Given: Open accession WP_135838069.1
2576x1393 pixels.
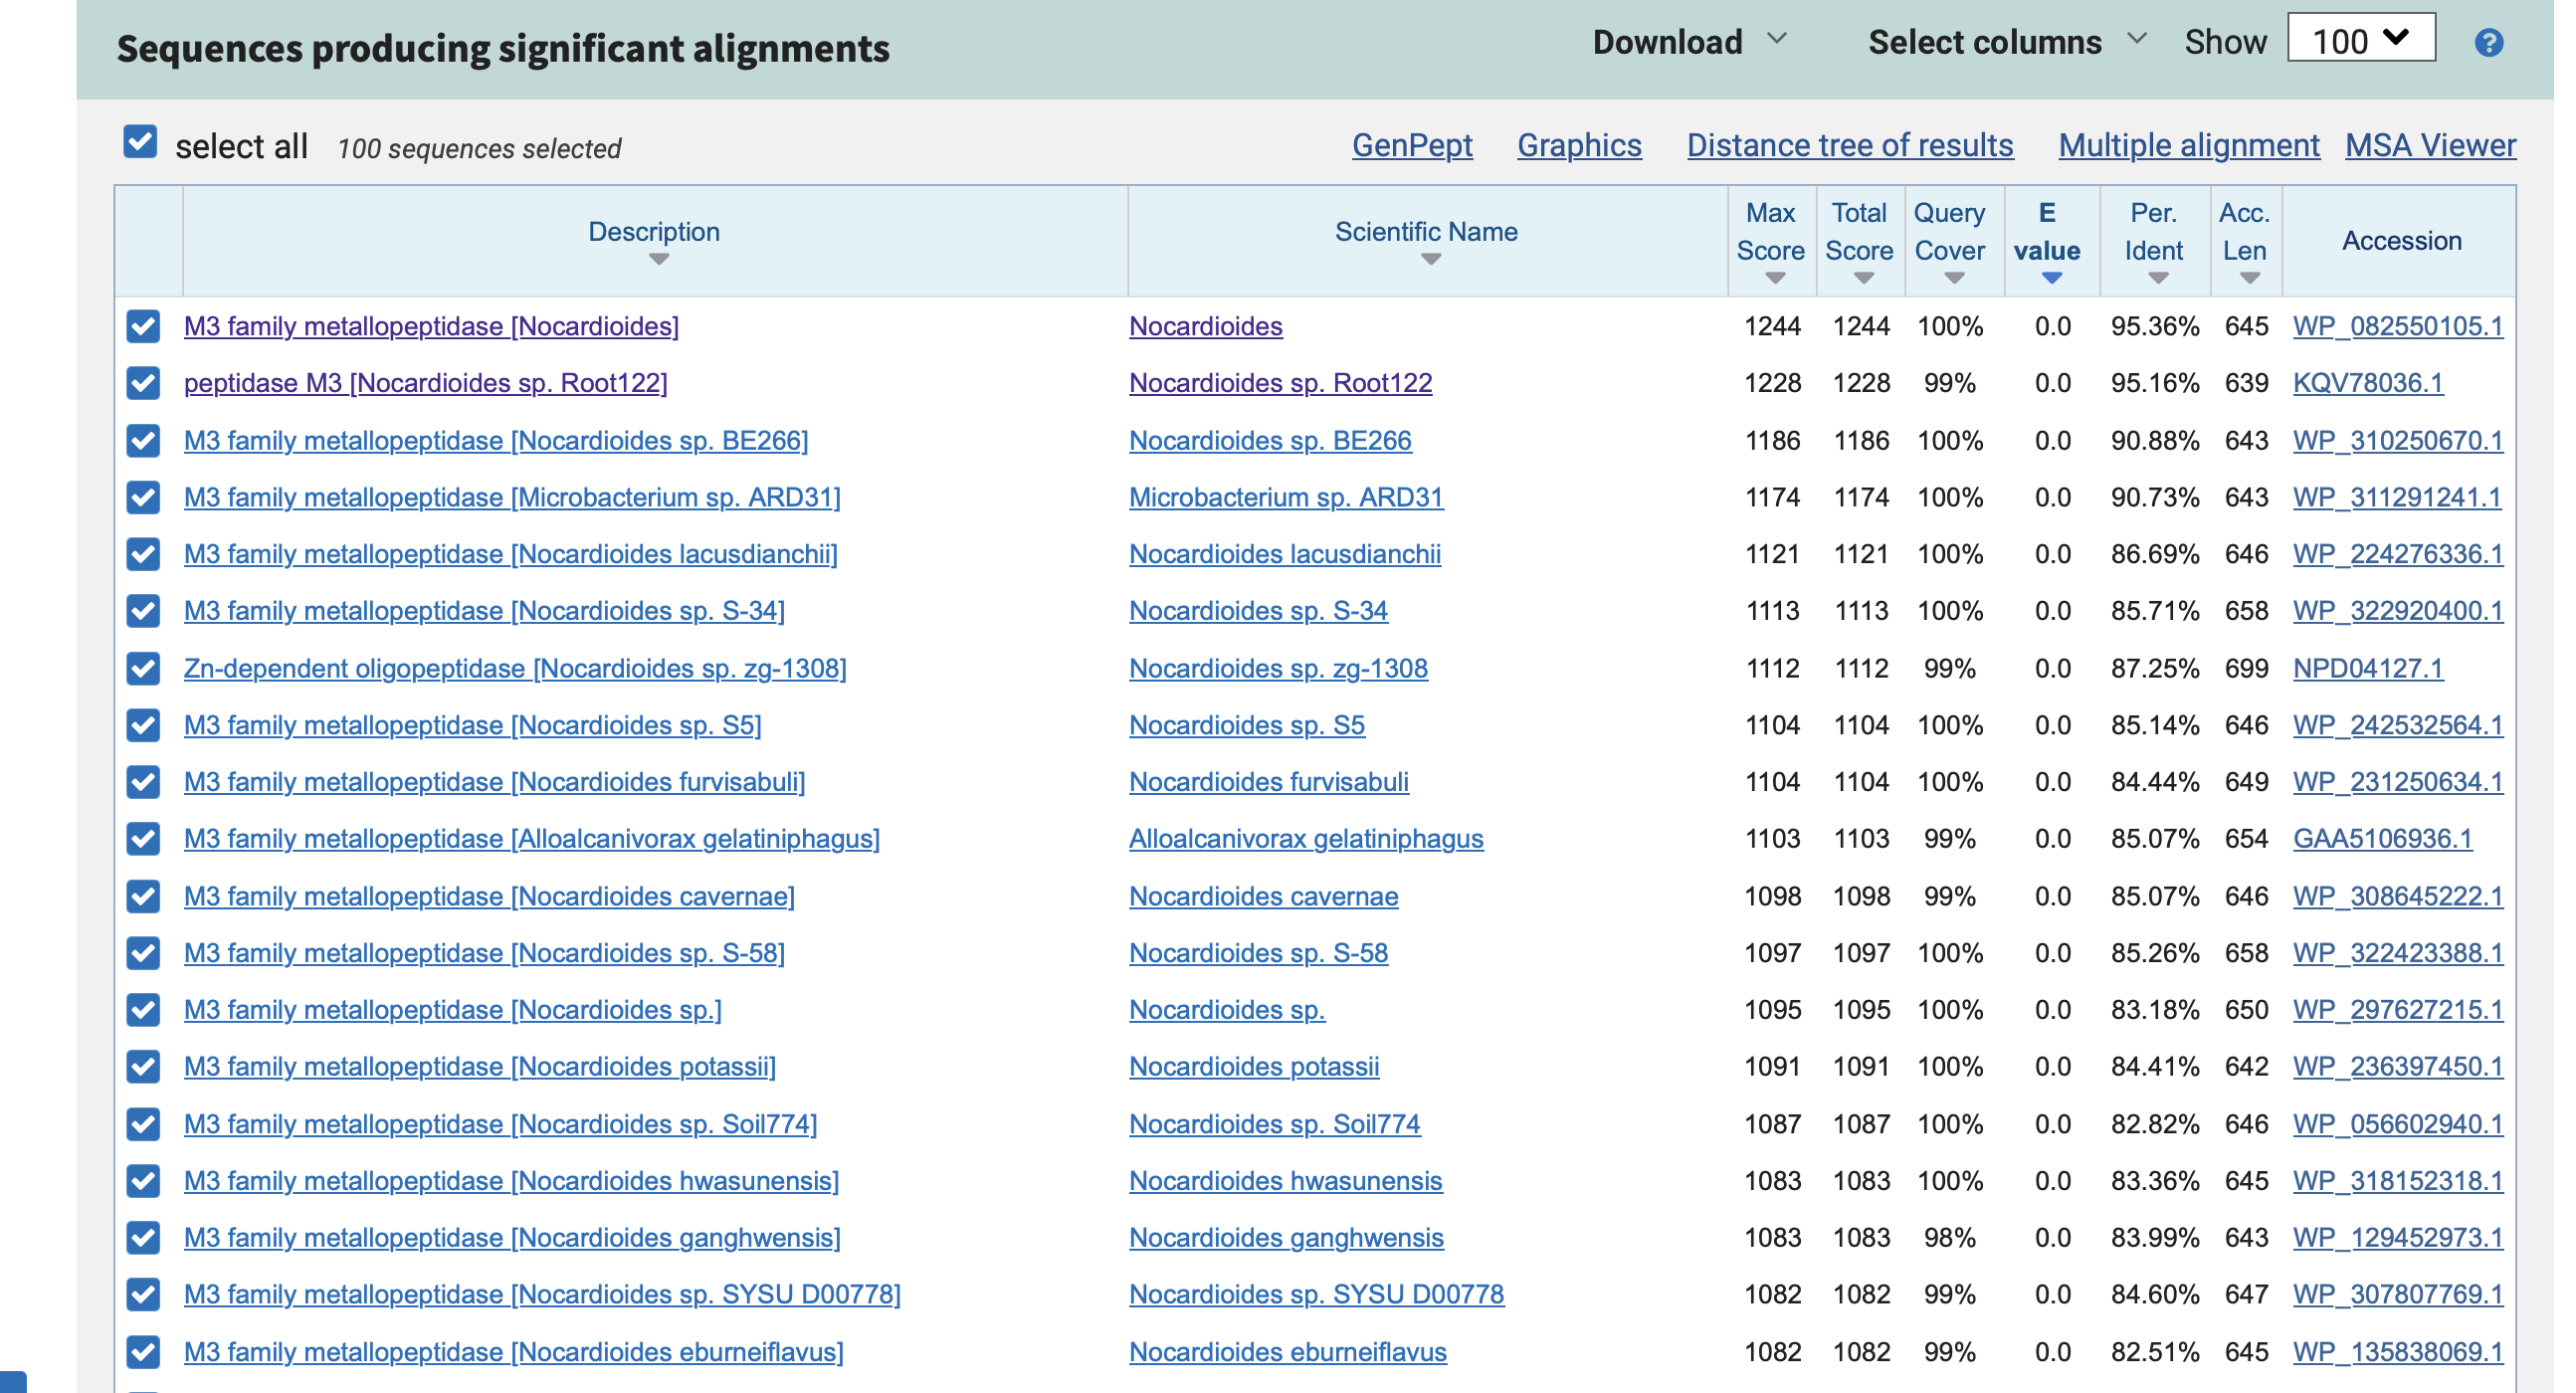Looking at the screenshot, I should [x=2397, y=1353].
